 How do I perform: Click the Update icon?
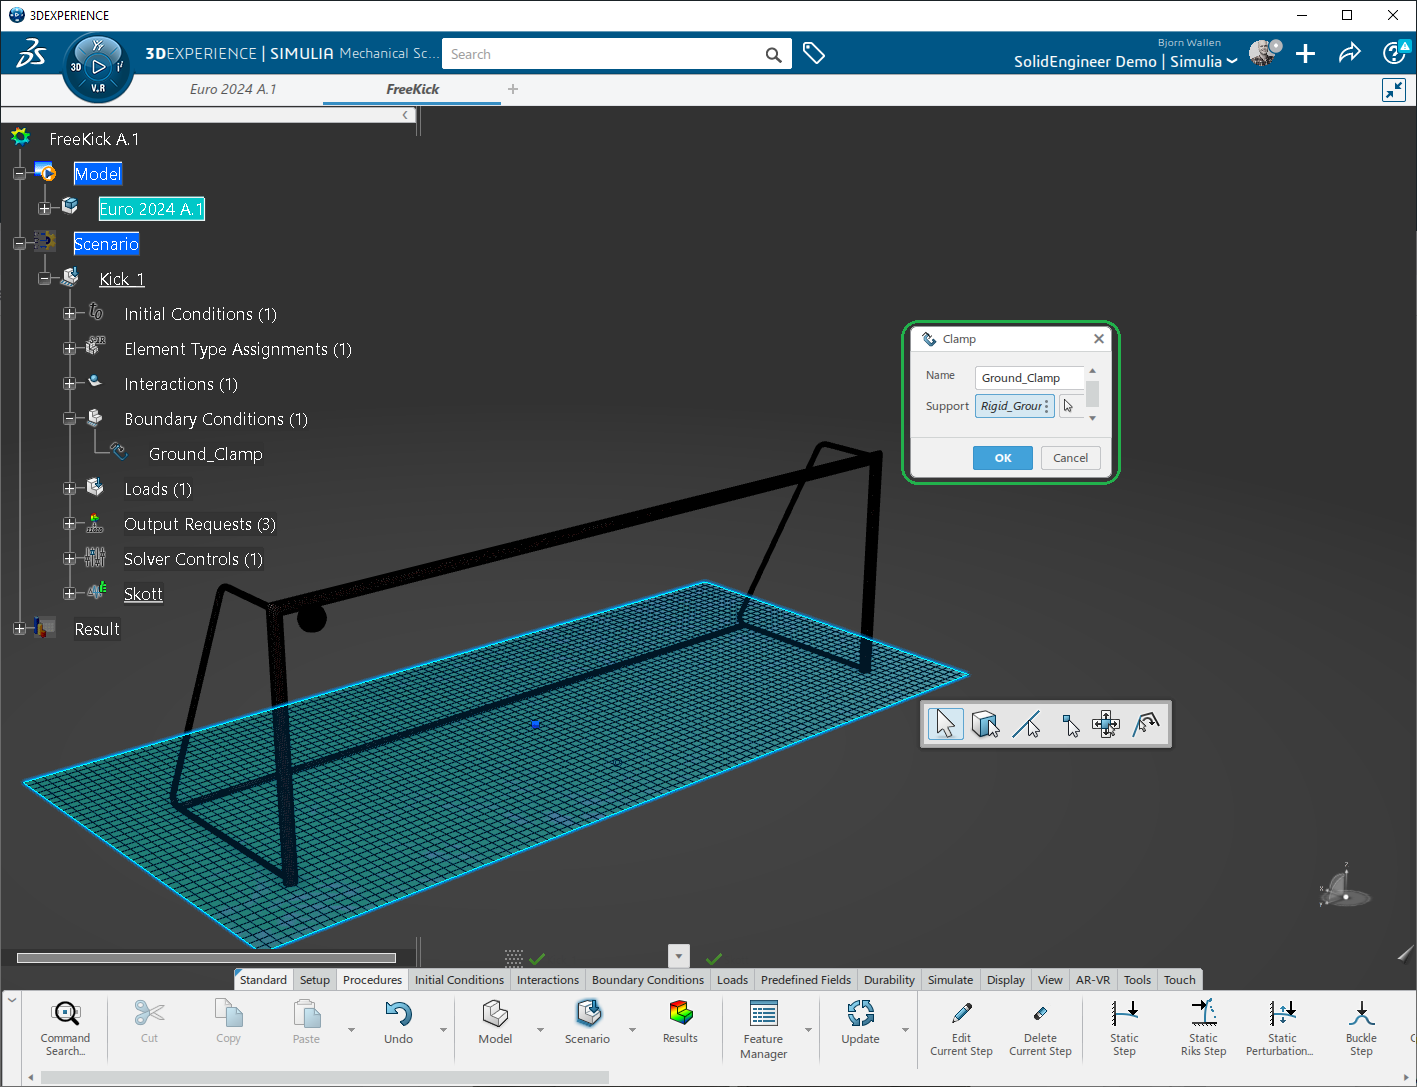point(860,1015)
